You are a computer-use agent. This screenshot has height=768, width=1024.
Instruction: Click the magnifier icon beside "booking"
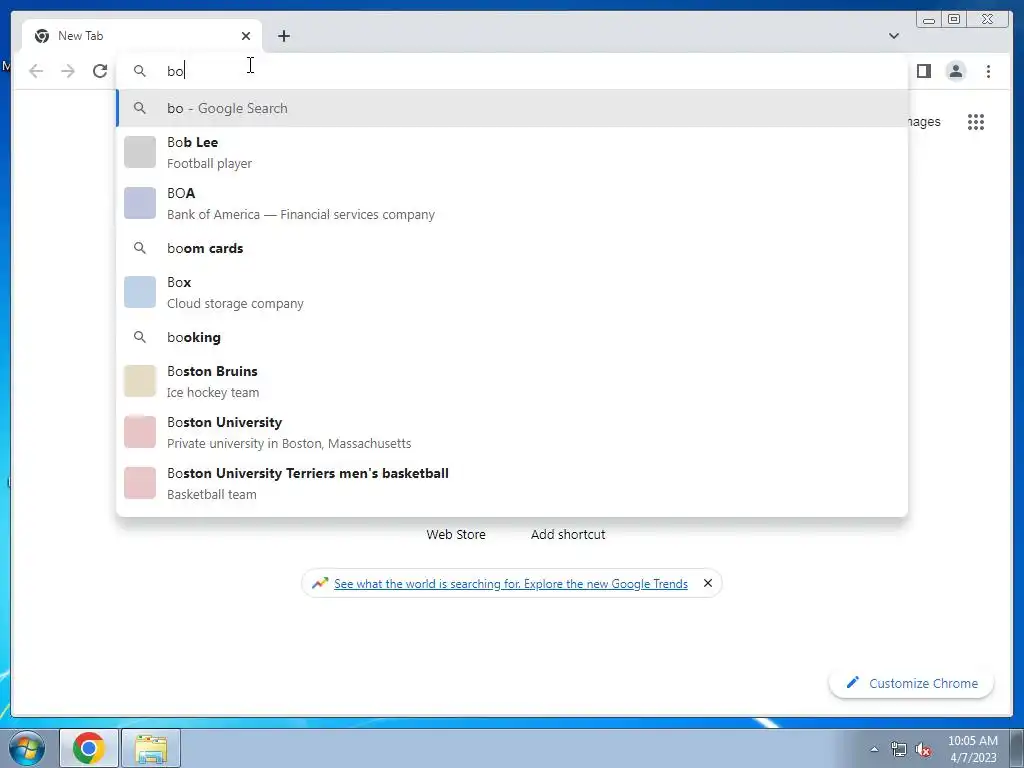(x=139, y=337)
